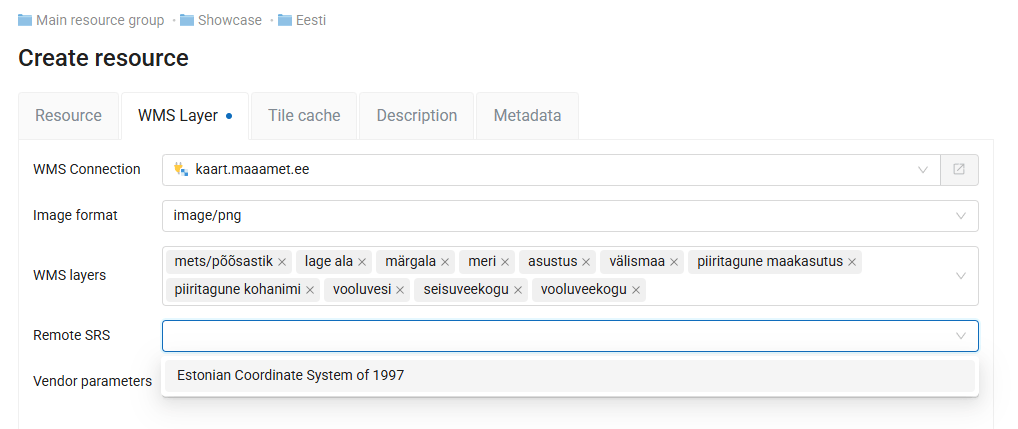The image size is (1018, 429).
Task: Remove the lage ala layer tag
Action: pyautogui.click(x=362, y=262)
